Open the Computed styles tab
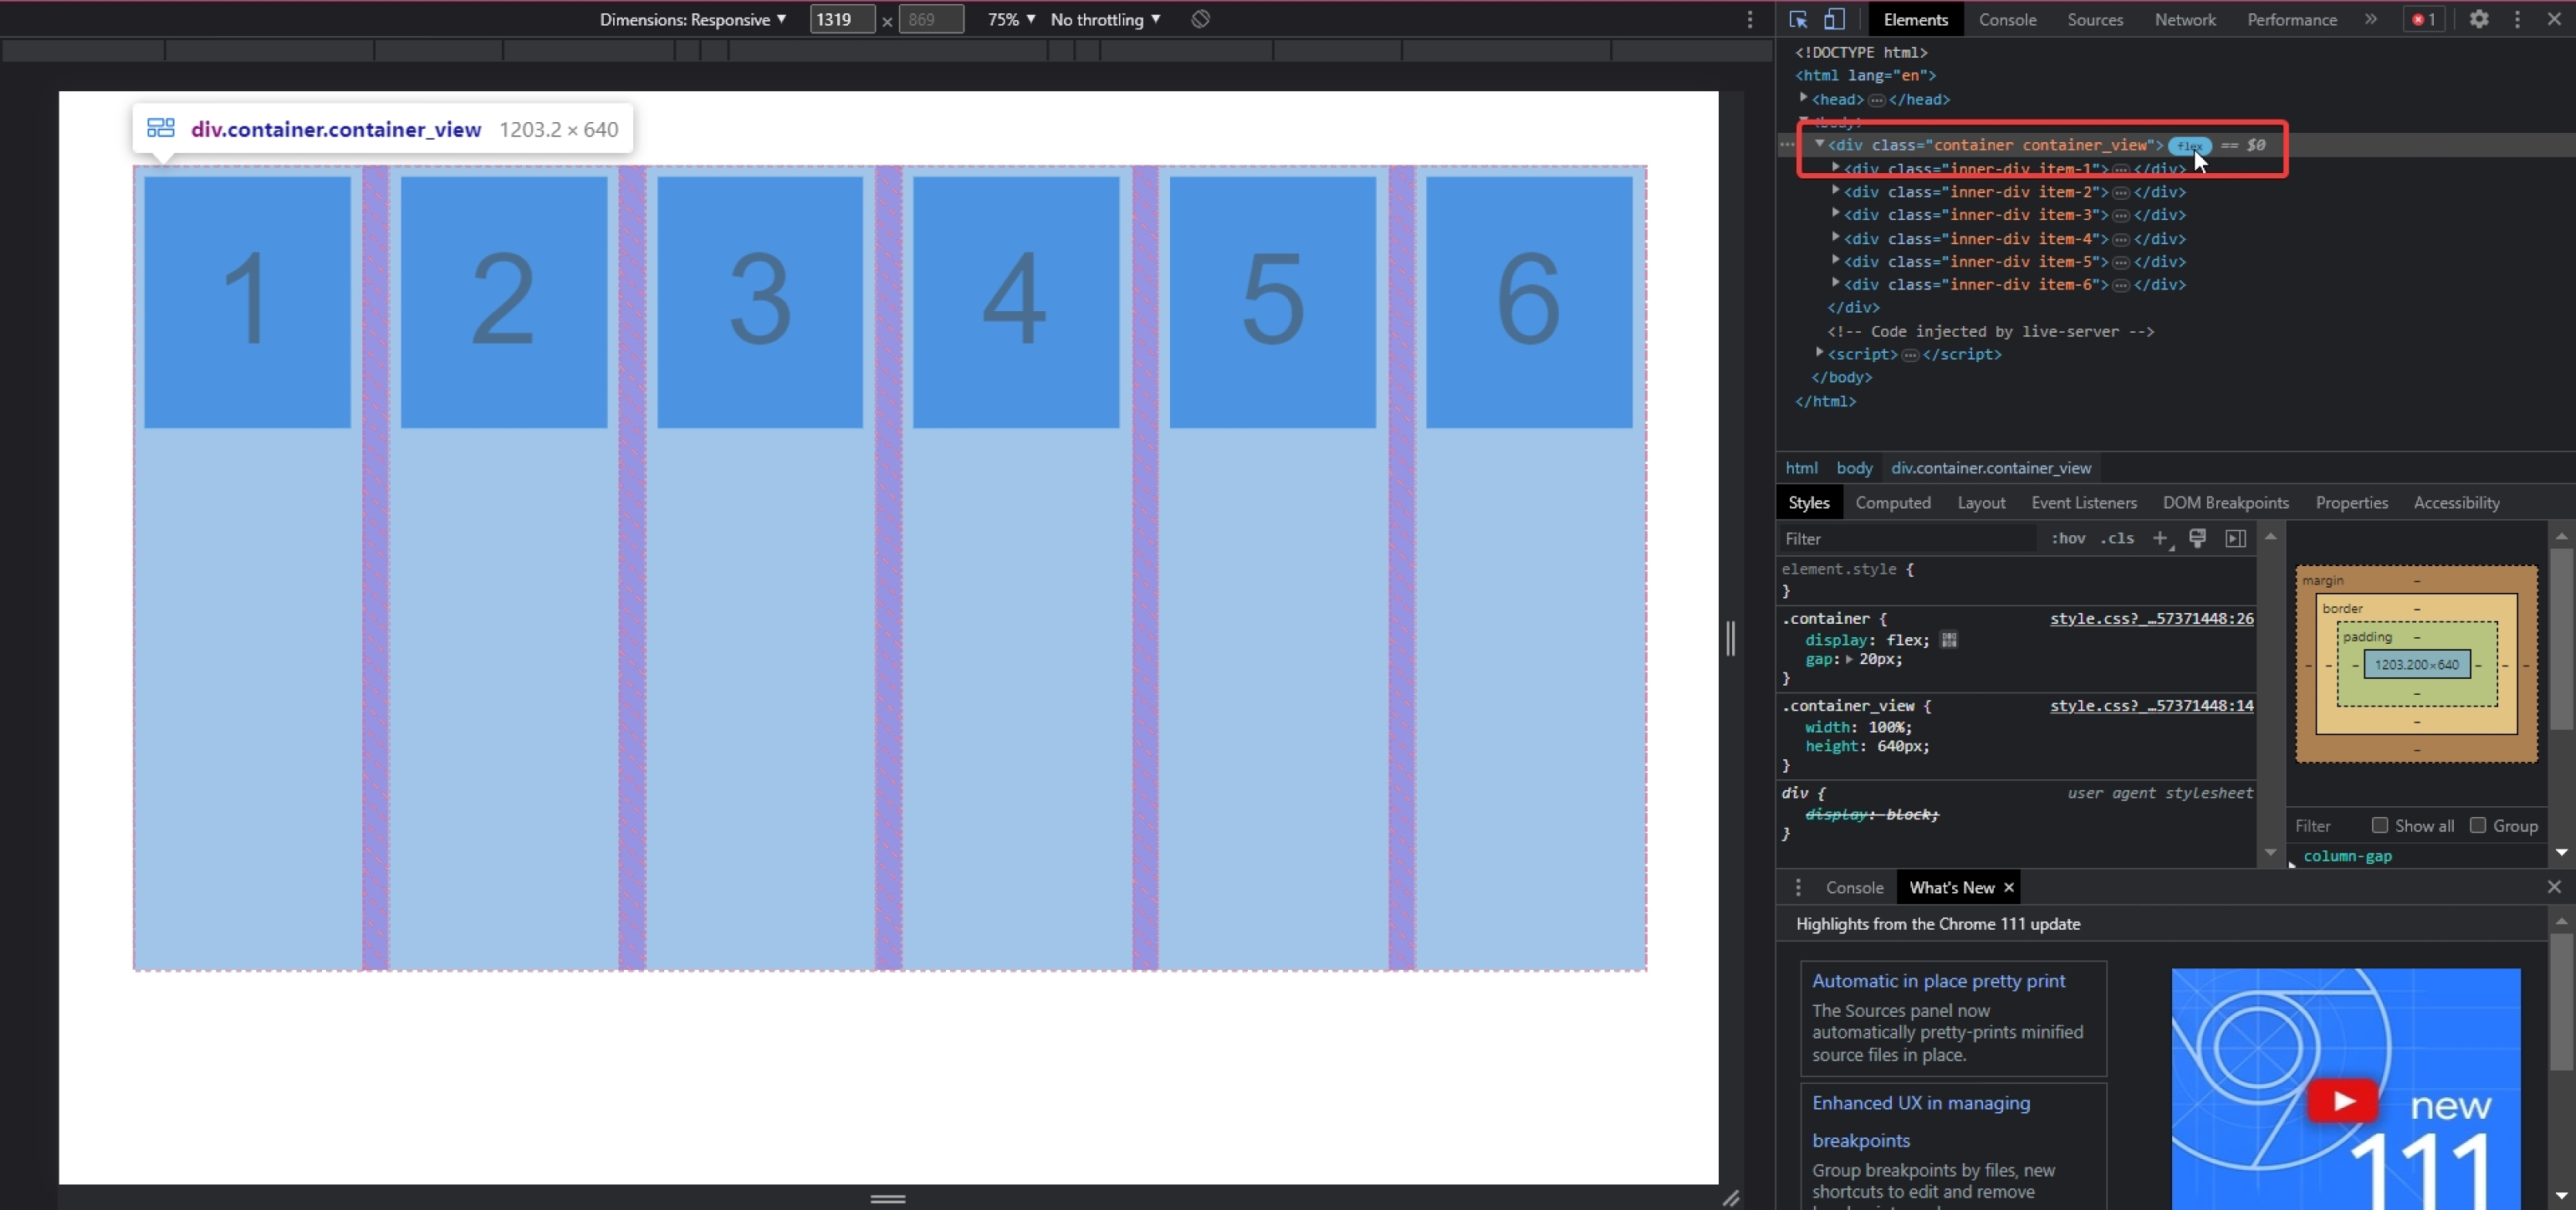 pyautogui.click(x=1893, y=502)
